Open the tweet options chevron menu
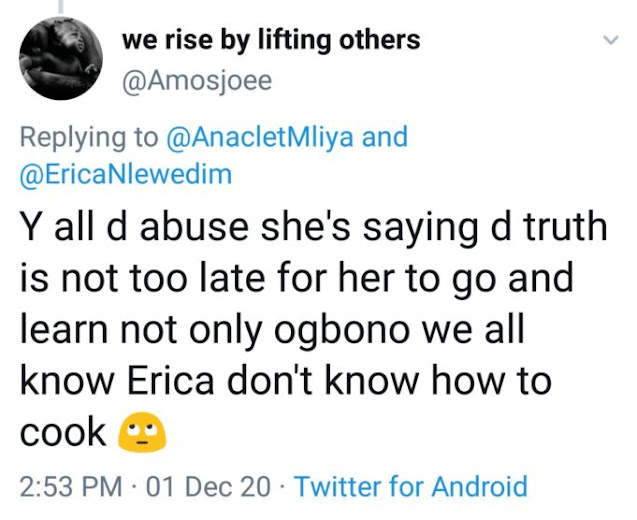This screenshot has height=520, width=637. click(609, 42)
